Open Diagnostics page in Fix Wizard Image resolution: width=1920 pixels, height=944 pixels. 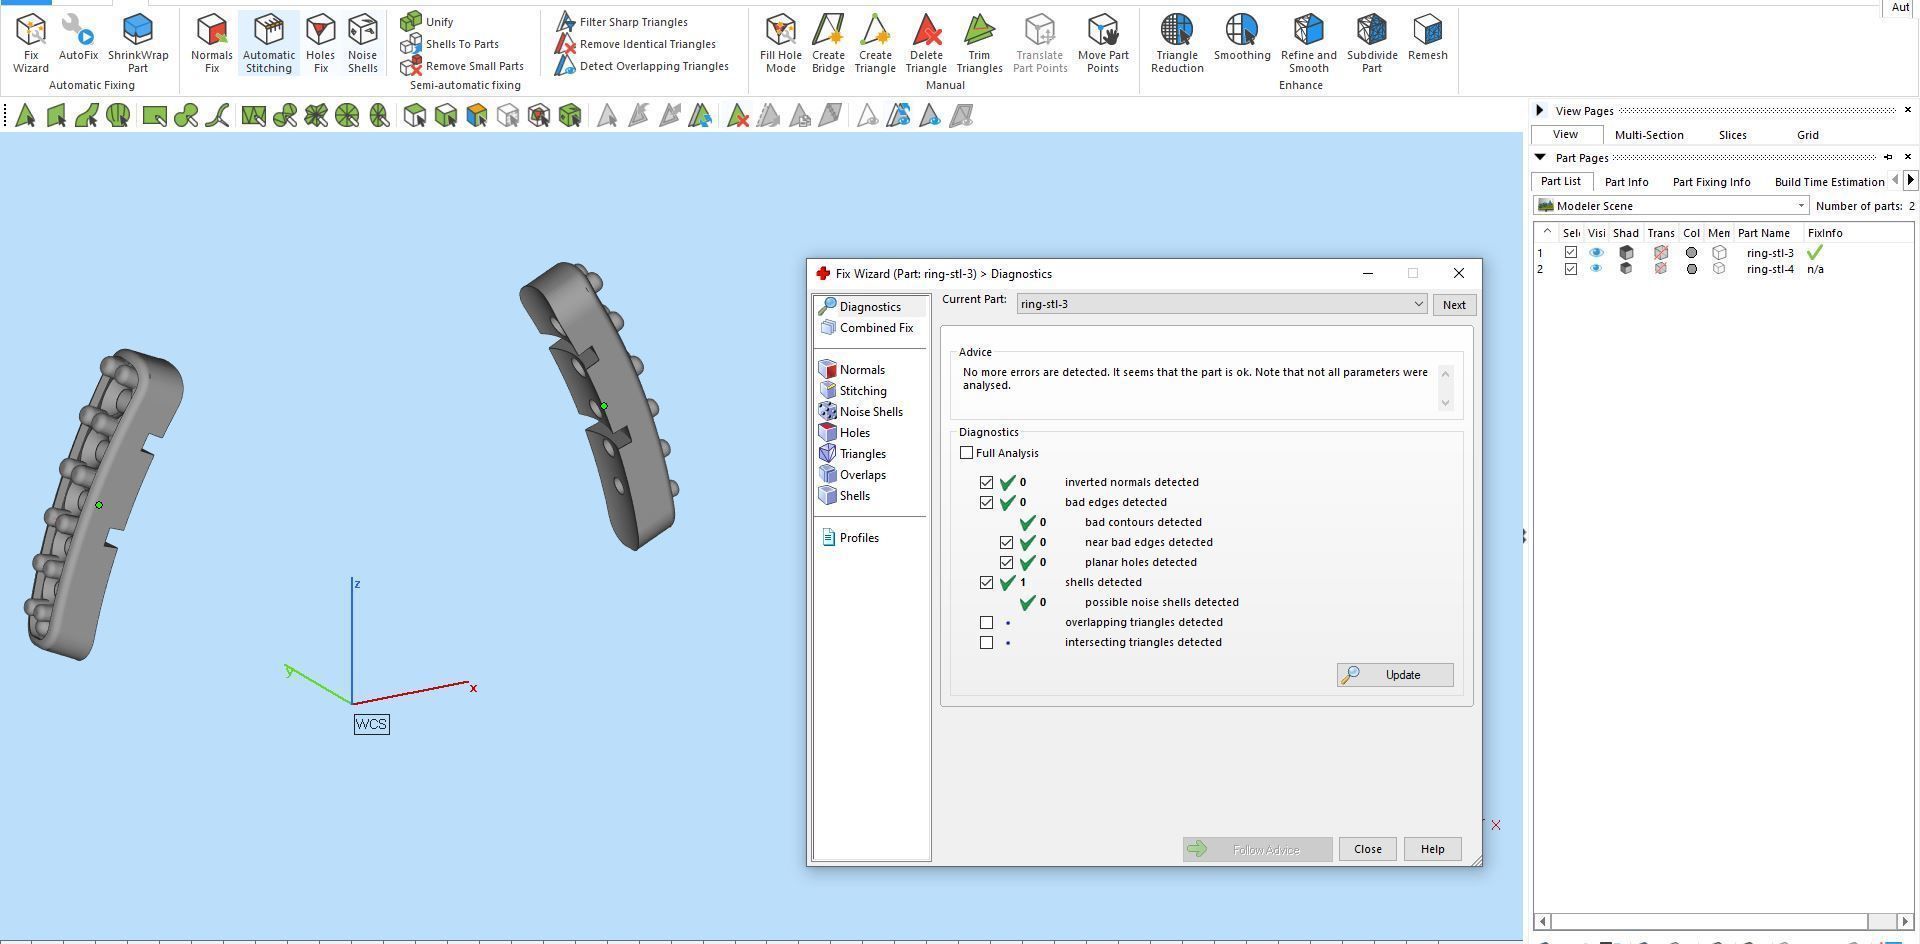pyautogui.click(x=870, y=307)
